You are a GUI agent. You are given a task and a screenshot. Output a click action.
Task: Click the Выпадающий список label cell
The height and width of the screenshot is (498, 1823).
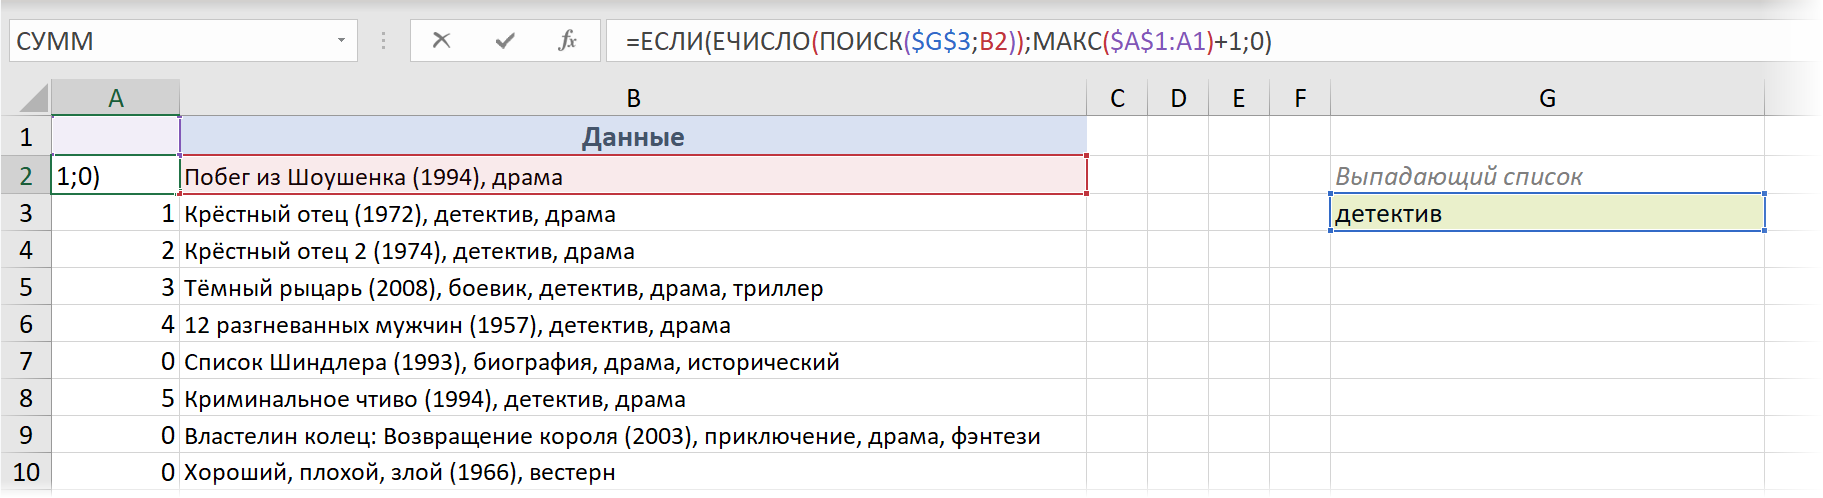(1547, 177)
